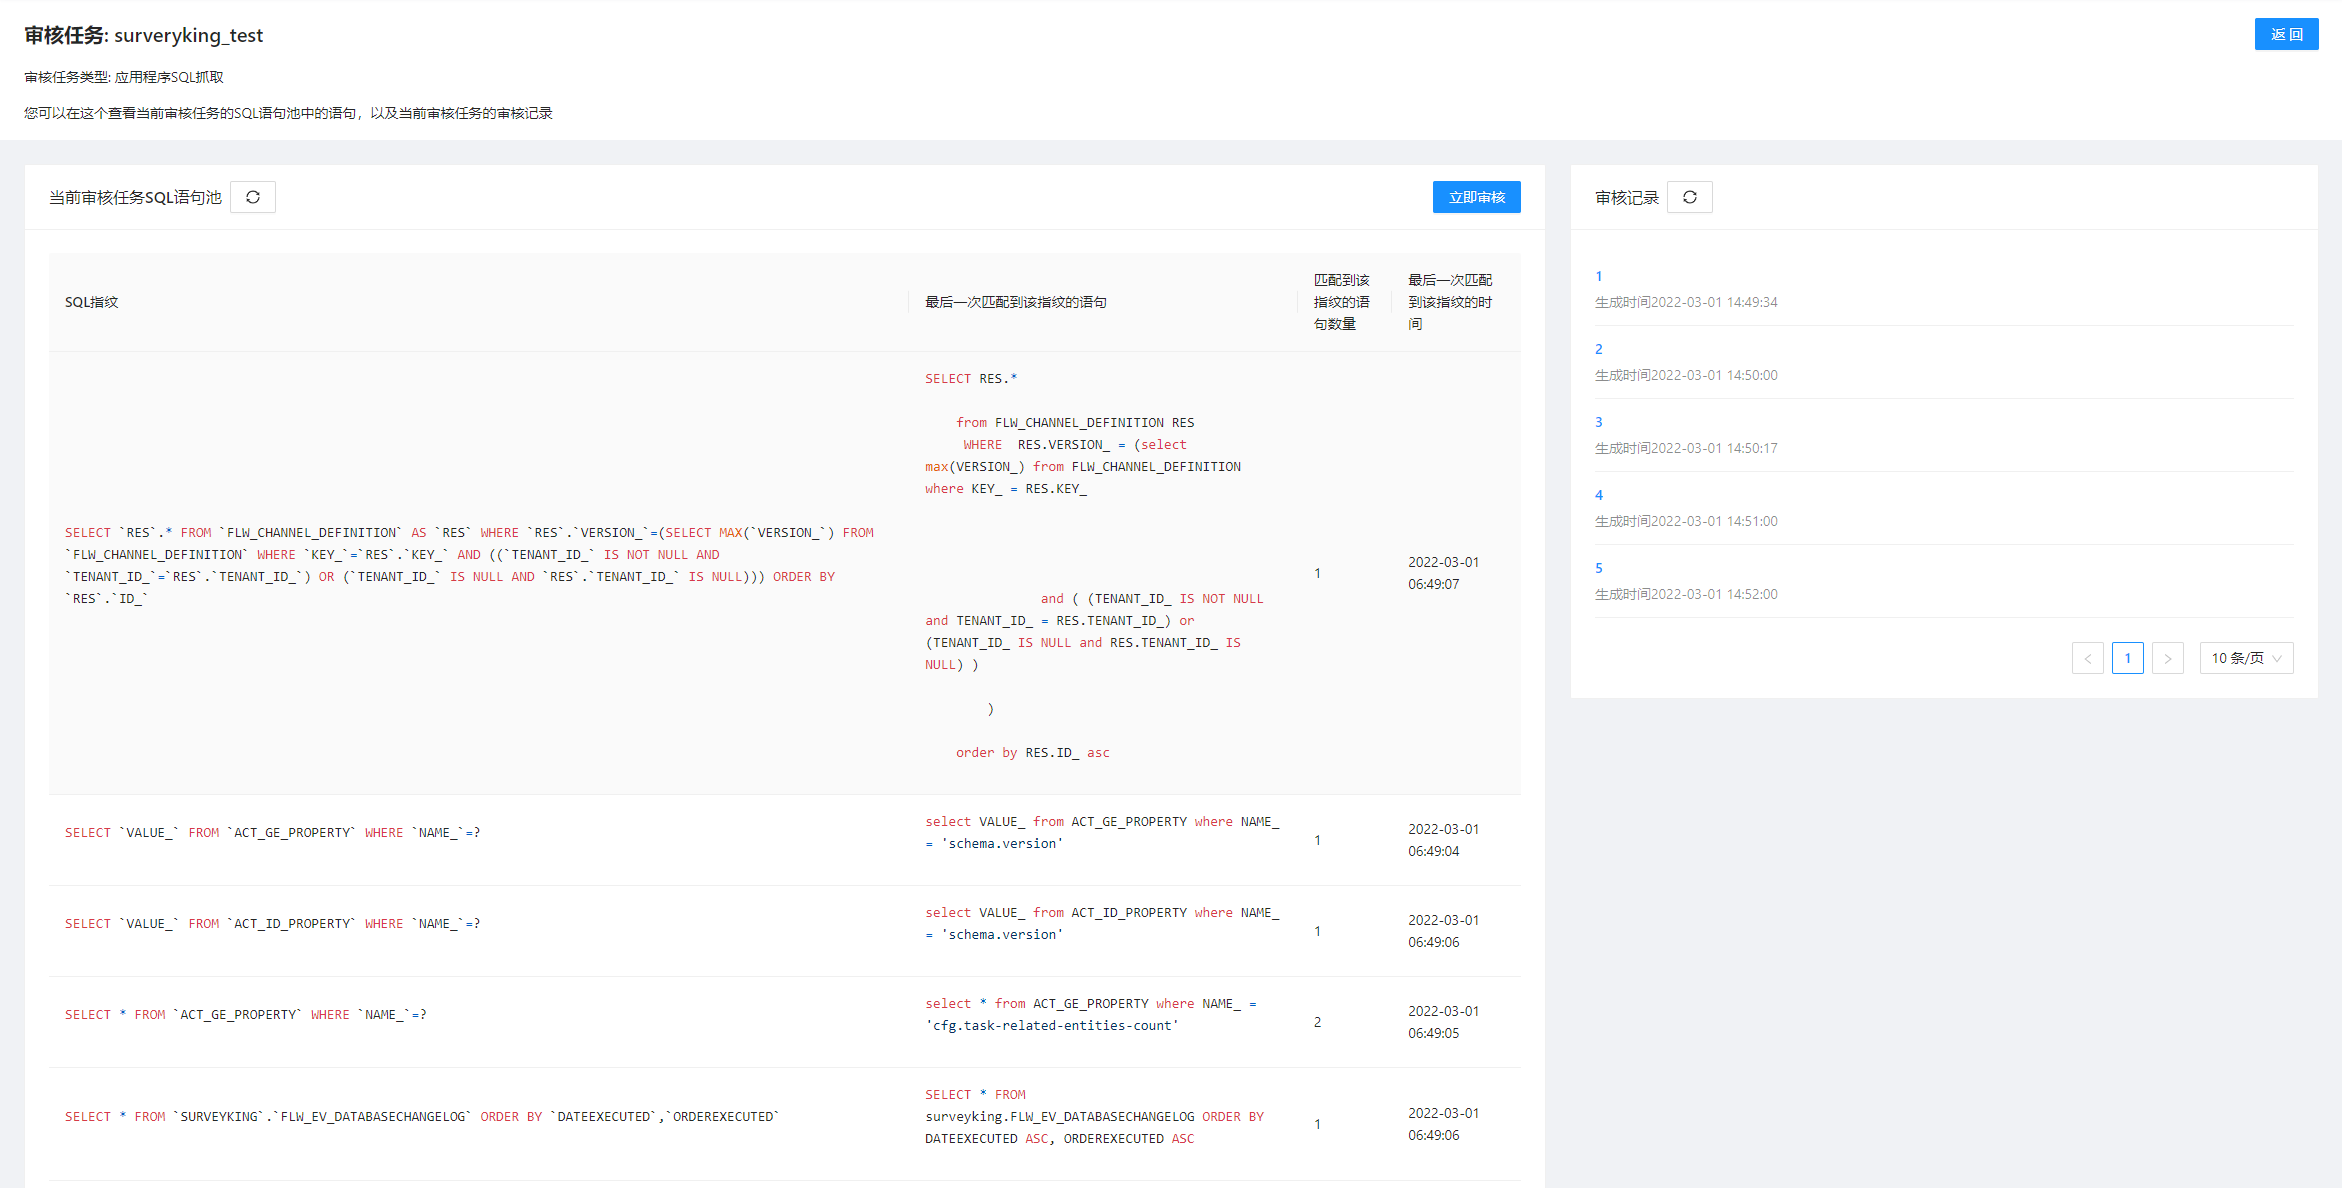The image size is (2342, 1188).
Task: Select fingerprint SELECT `VALUE_` FROM `ACT_GE_PROPERTY`
Action: [272, 832]
